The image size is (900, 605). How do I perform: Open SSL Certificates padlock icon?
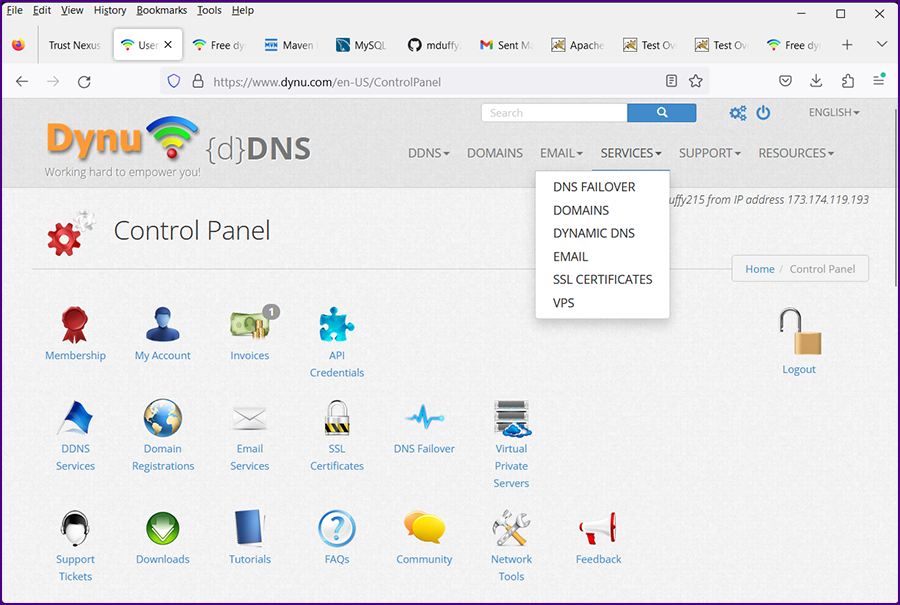point(337,418)
